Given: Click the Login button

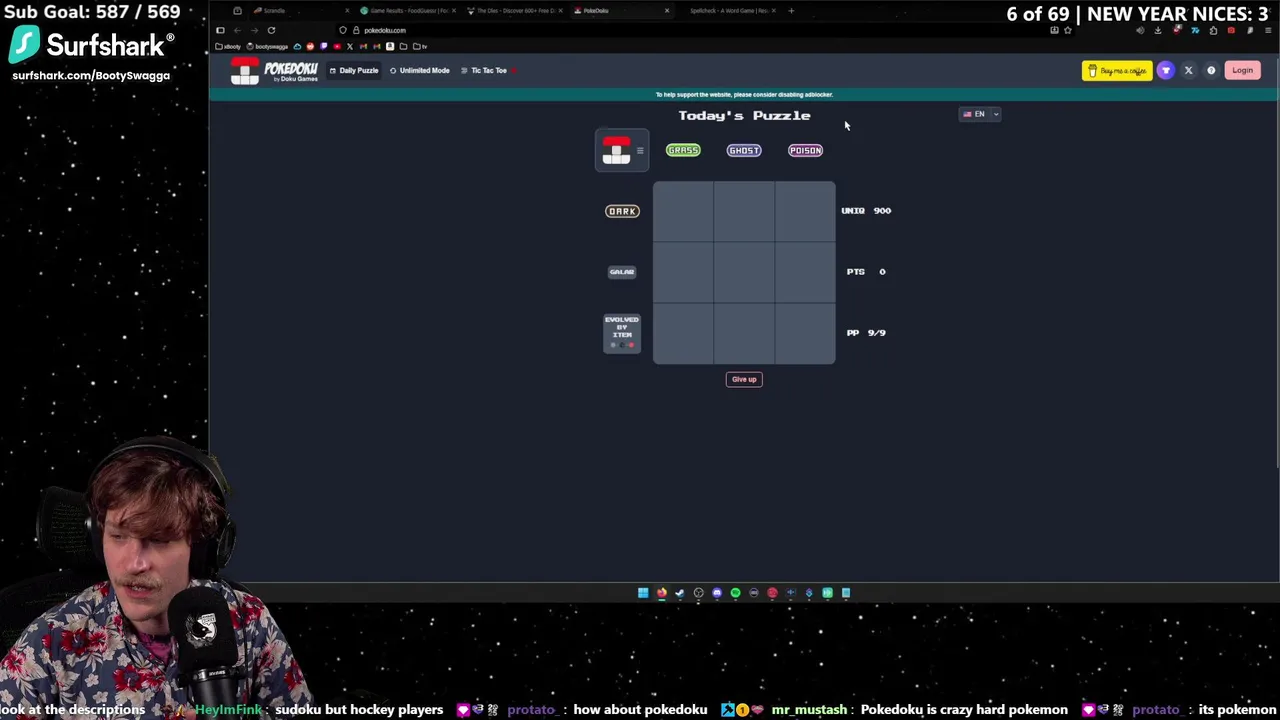Looking at the screenshot, I should pos(1242,70).
